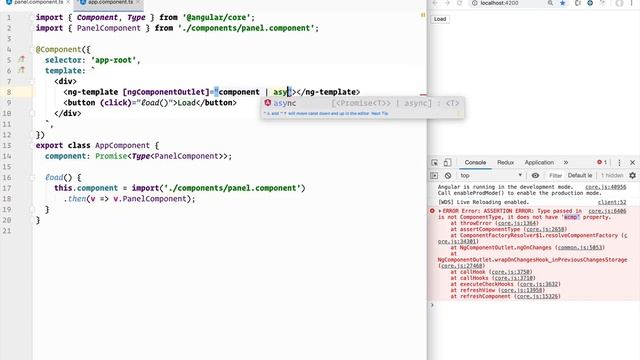Viewport: 640px width, 360px height.
Task: Click the Angular async suggestion icon
Action: (x=268, y=103)
